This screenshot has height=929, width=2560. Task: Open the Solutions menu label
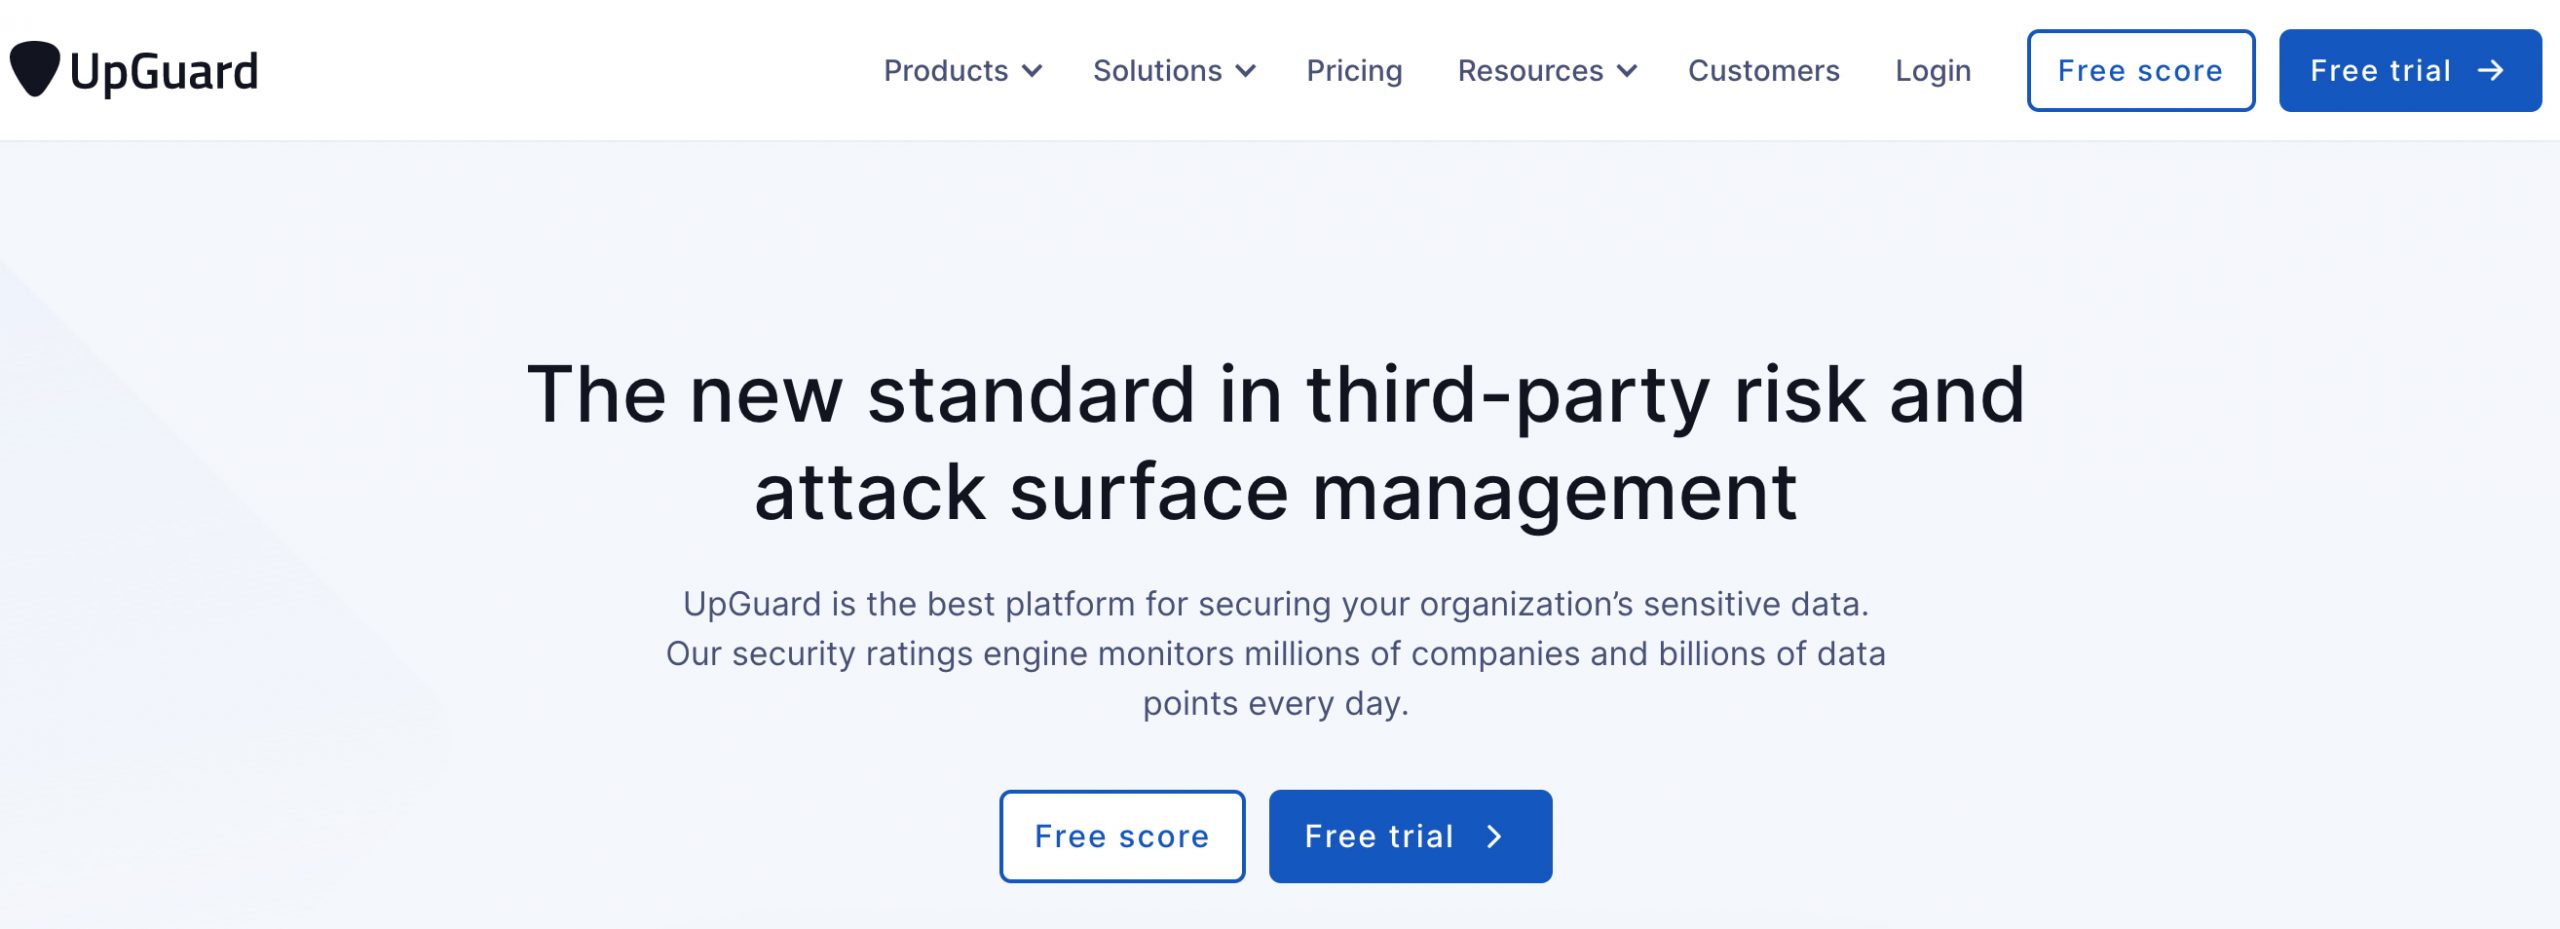coord(1157,71)
